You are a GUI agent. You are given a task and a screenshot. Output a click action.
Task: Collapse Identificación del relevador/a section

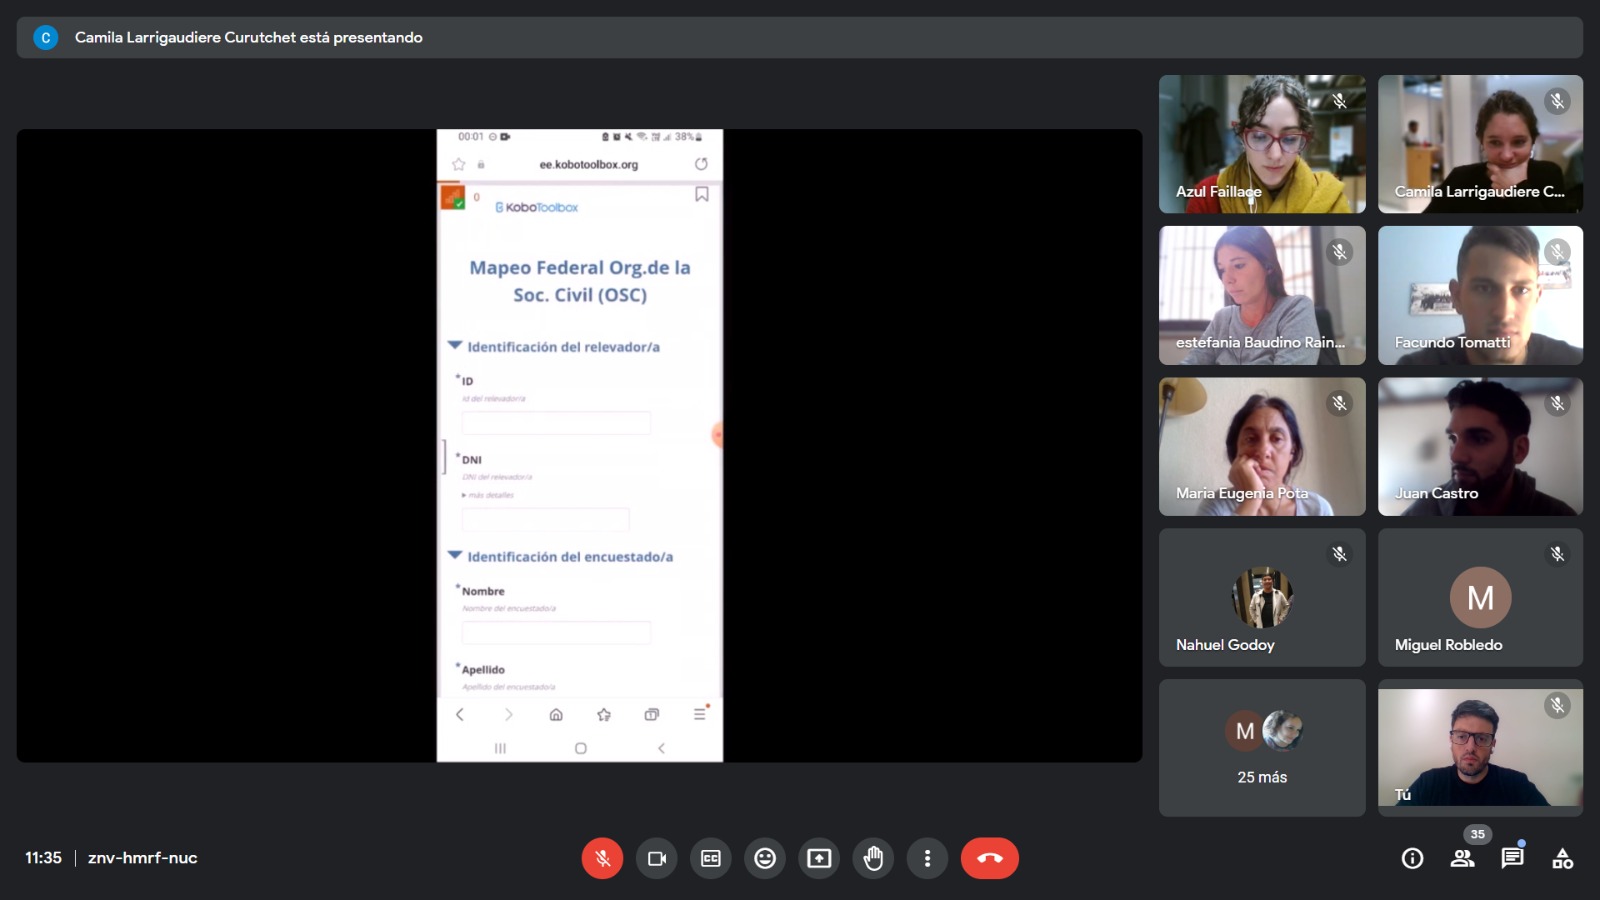point(455,346)
